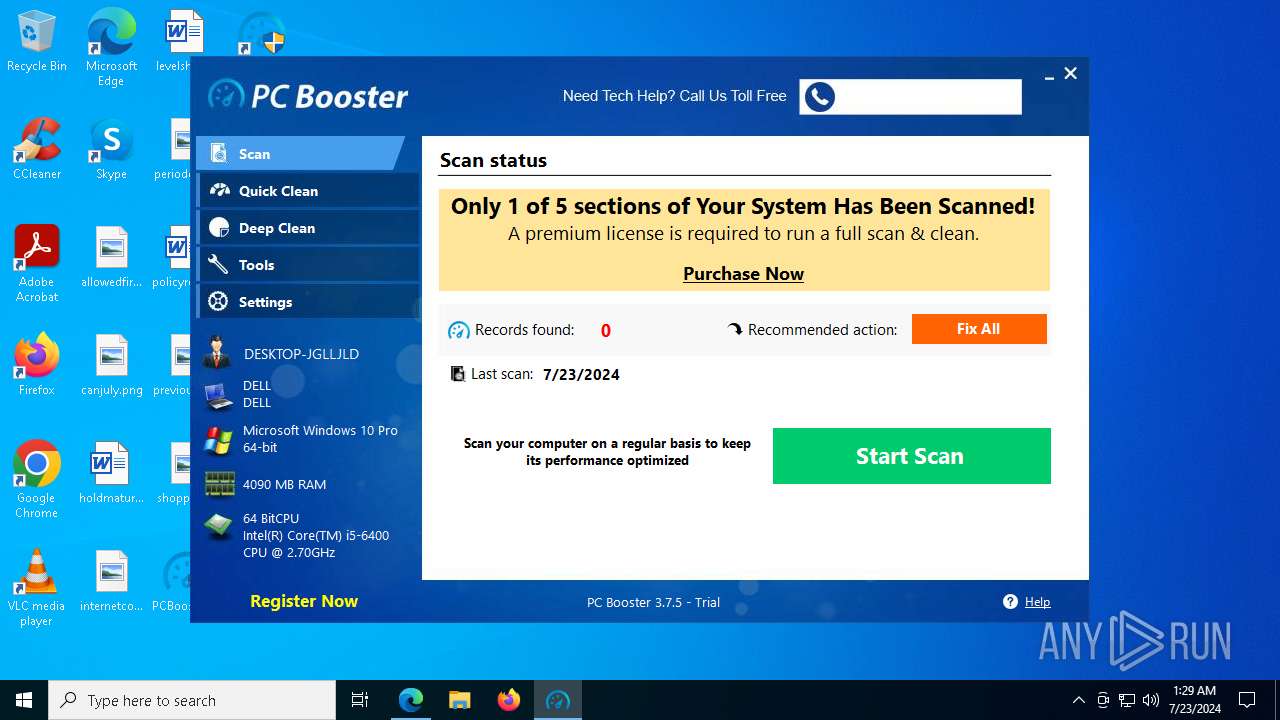Select the internetco... desktop file
The height and width of the screenshot is (720, 1280).
pyautogui.click(x=111, y=581)
